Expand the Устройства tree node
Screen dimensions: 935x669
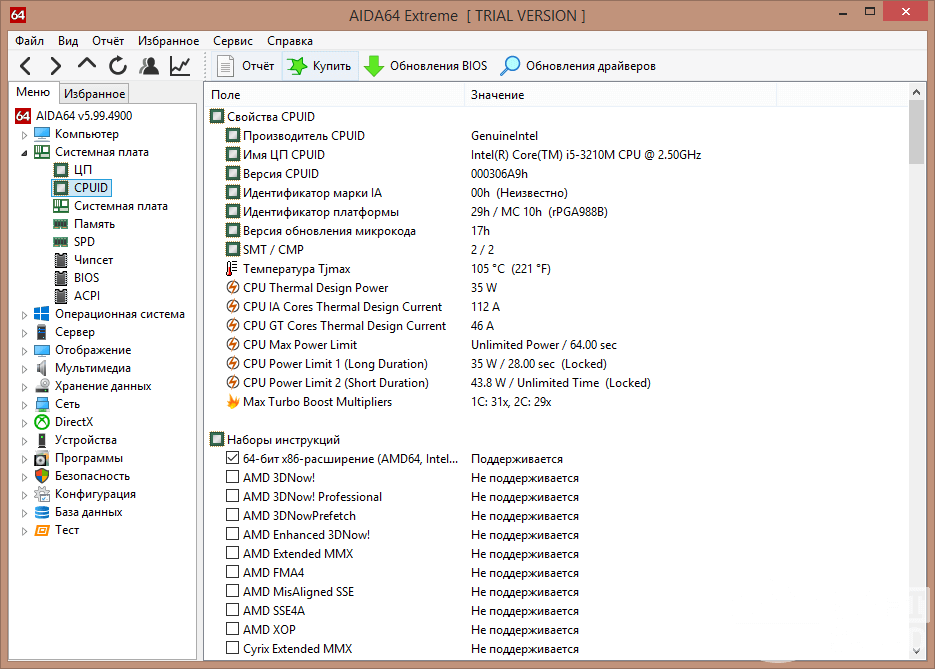click(24, 441)
